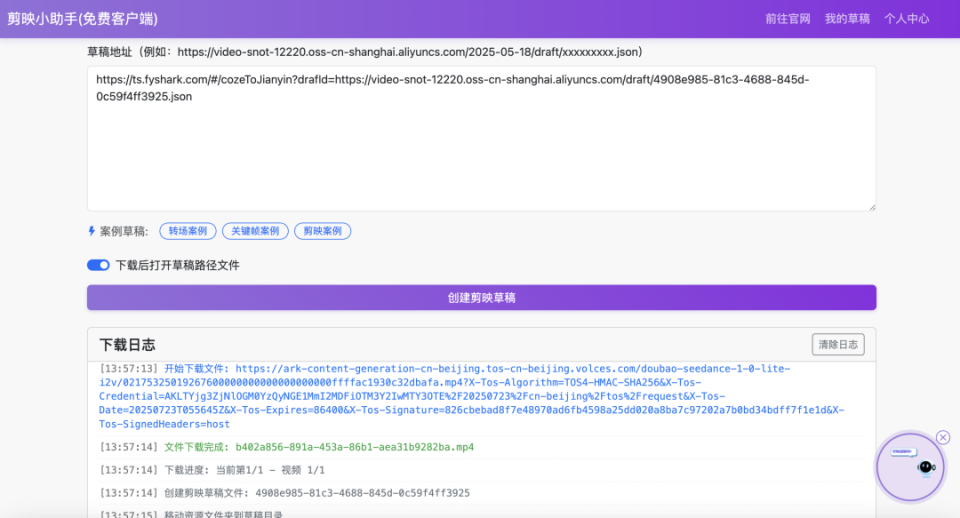Select the 转场案例 sample draft
This screenshot has height=518, width=960.
pos(188,231)
